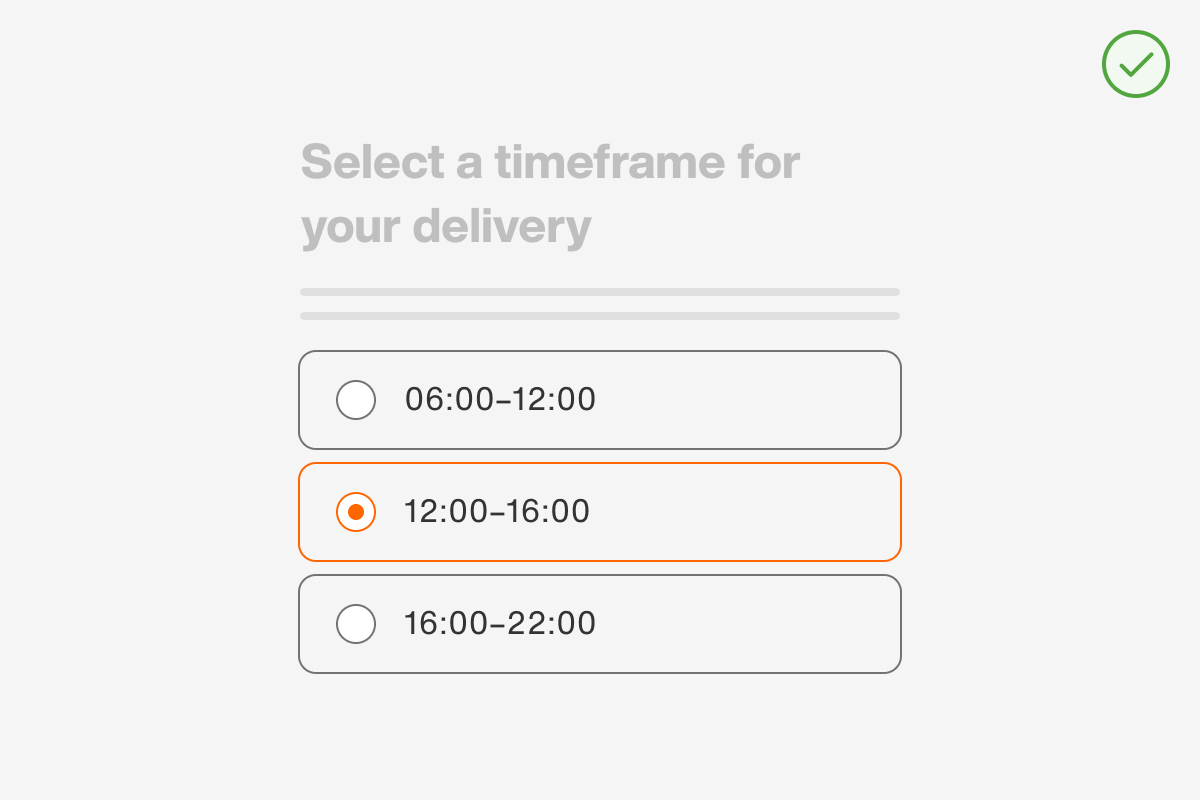This screenshot has width=1200, height=800.
Task: Click the orange dot inside the selected radio
Action: [x=356, y=512]
